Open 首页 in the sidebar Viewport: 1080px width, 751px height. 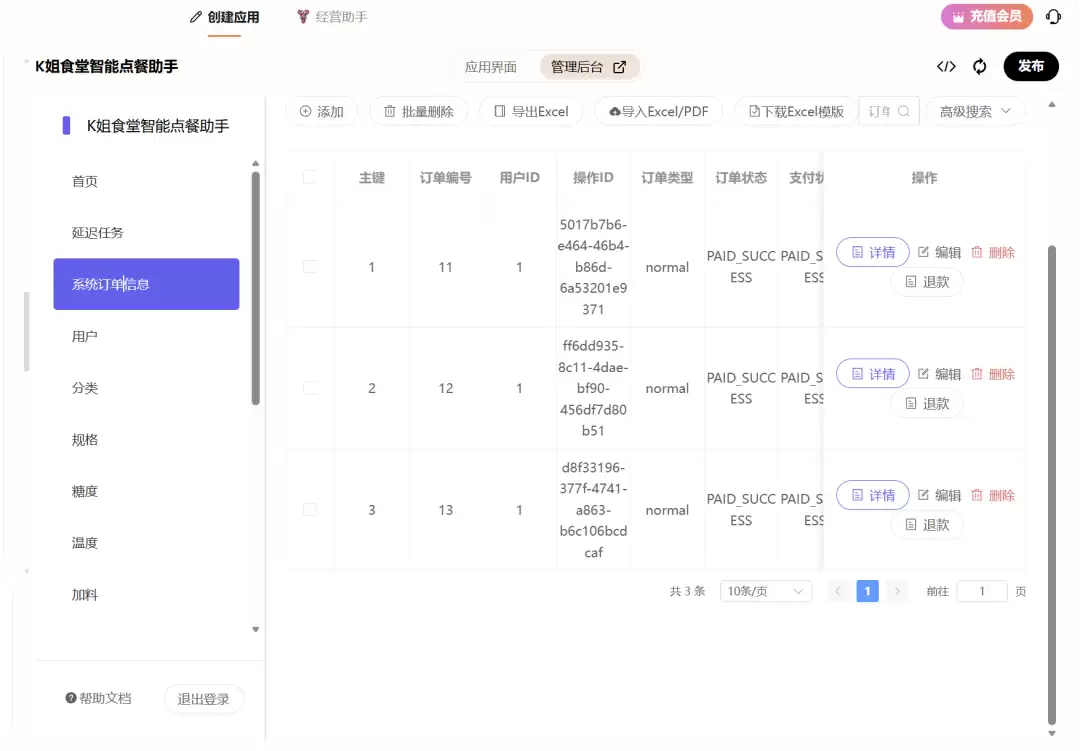coord(146,181)
